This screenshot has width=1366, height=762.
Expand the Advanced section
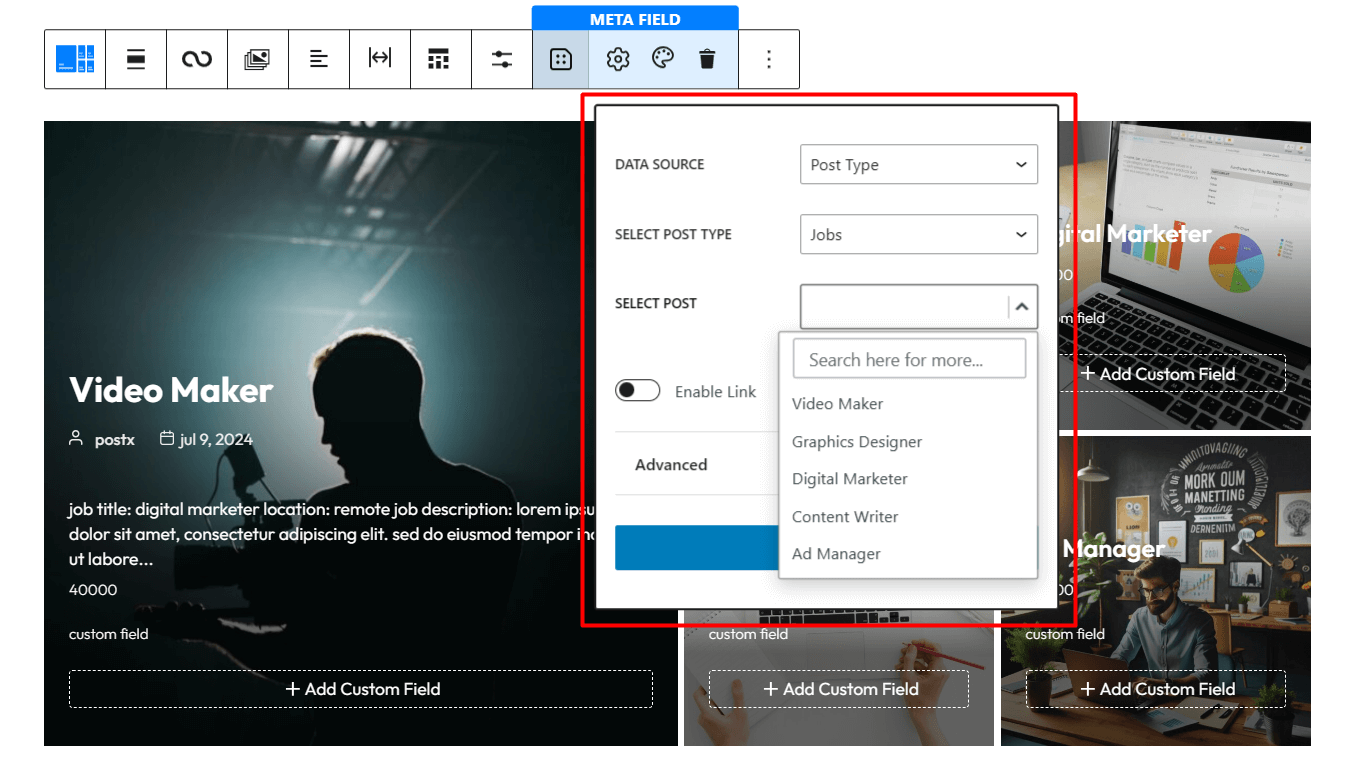tap(671, 464)
